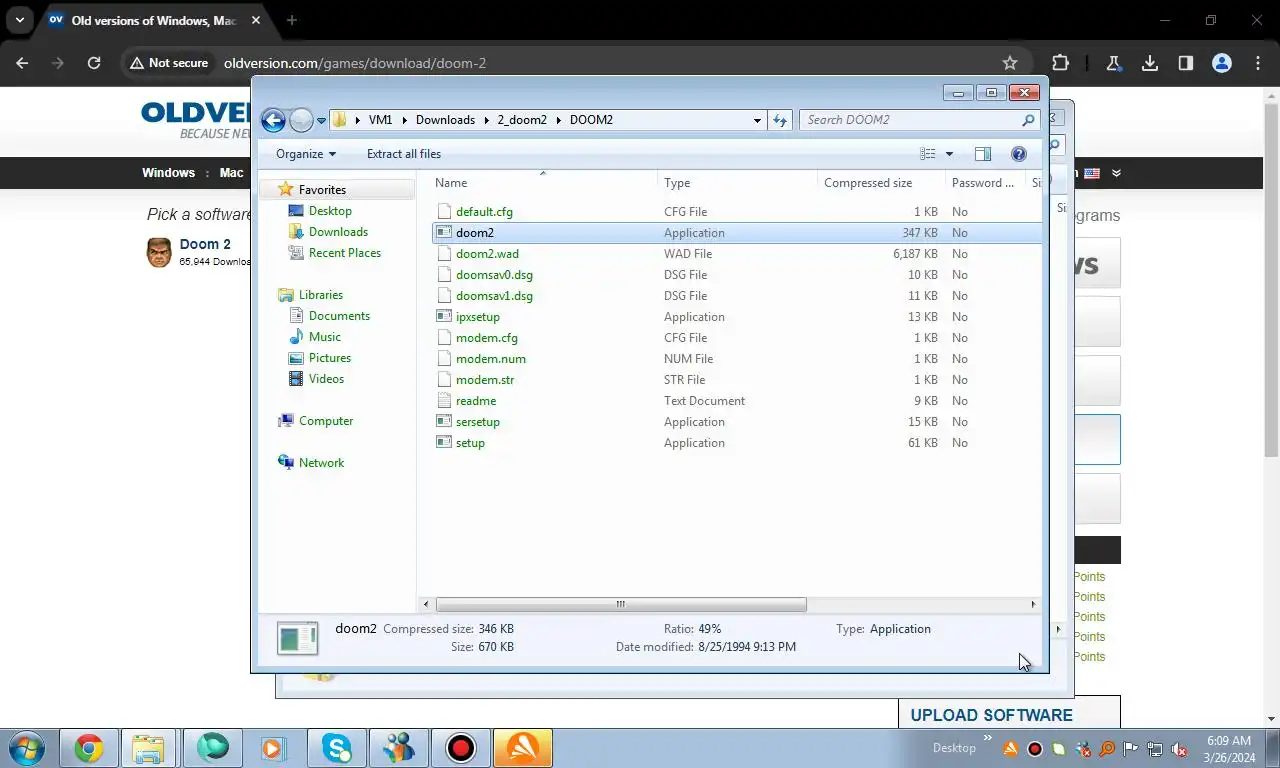Bookmark this page with the star
Image resolution: width=1280 pixels, height=768 pixels.
point(1010,63)
